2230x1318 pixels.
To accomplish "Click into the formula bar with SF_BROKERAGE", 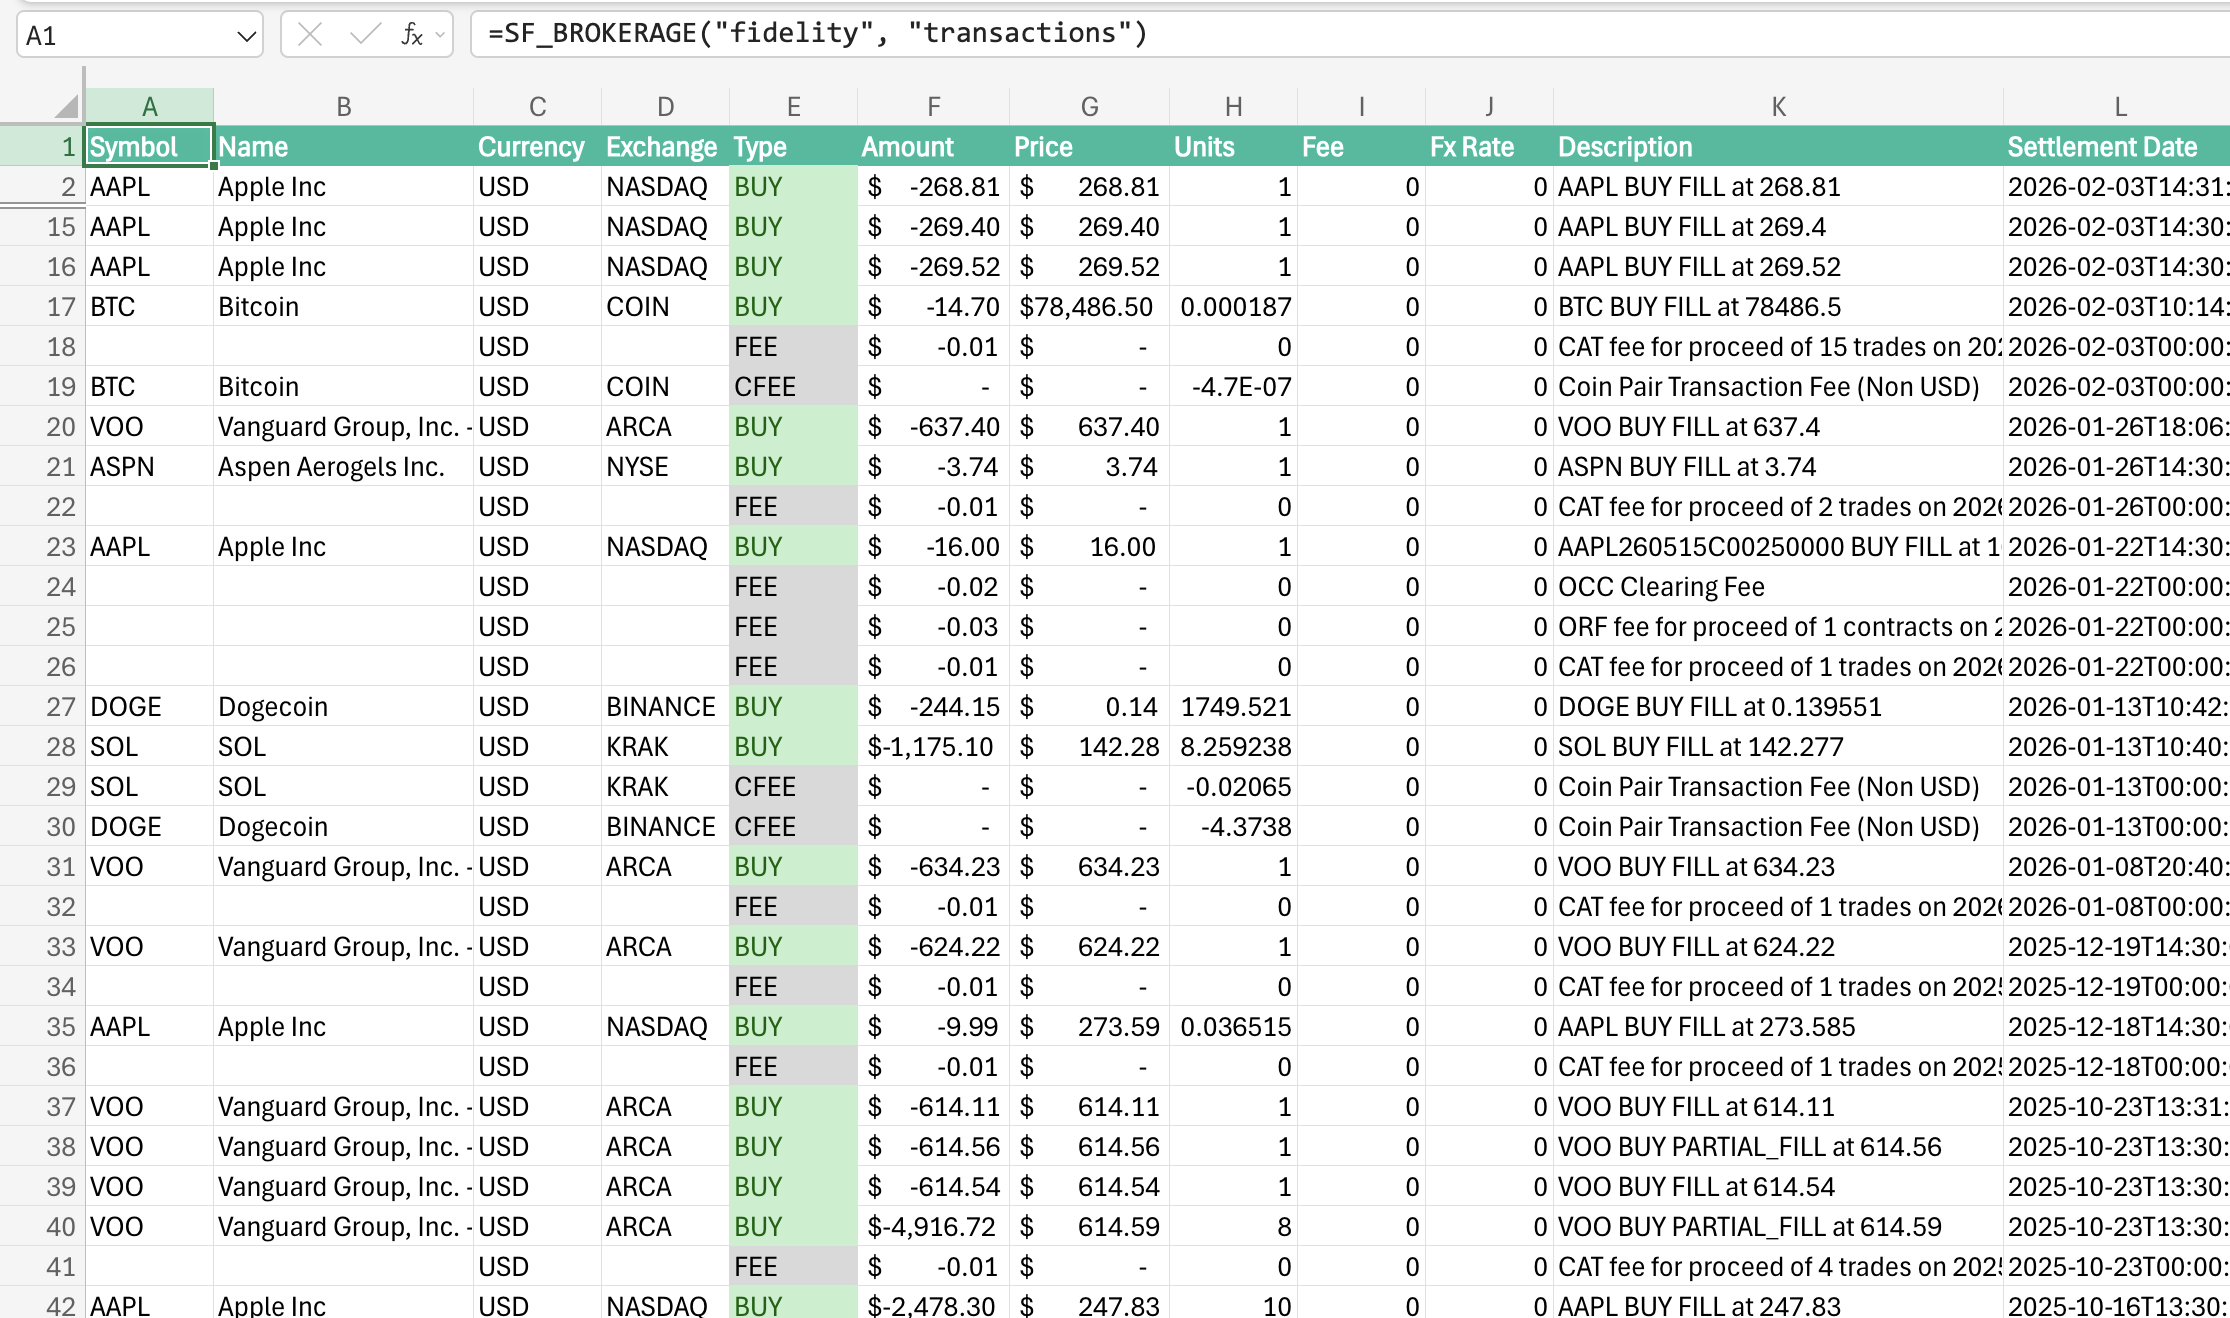I will (1350, 34).
